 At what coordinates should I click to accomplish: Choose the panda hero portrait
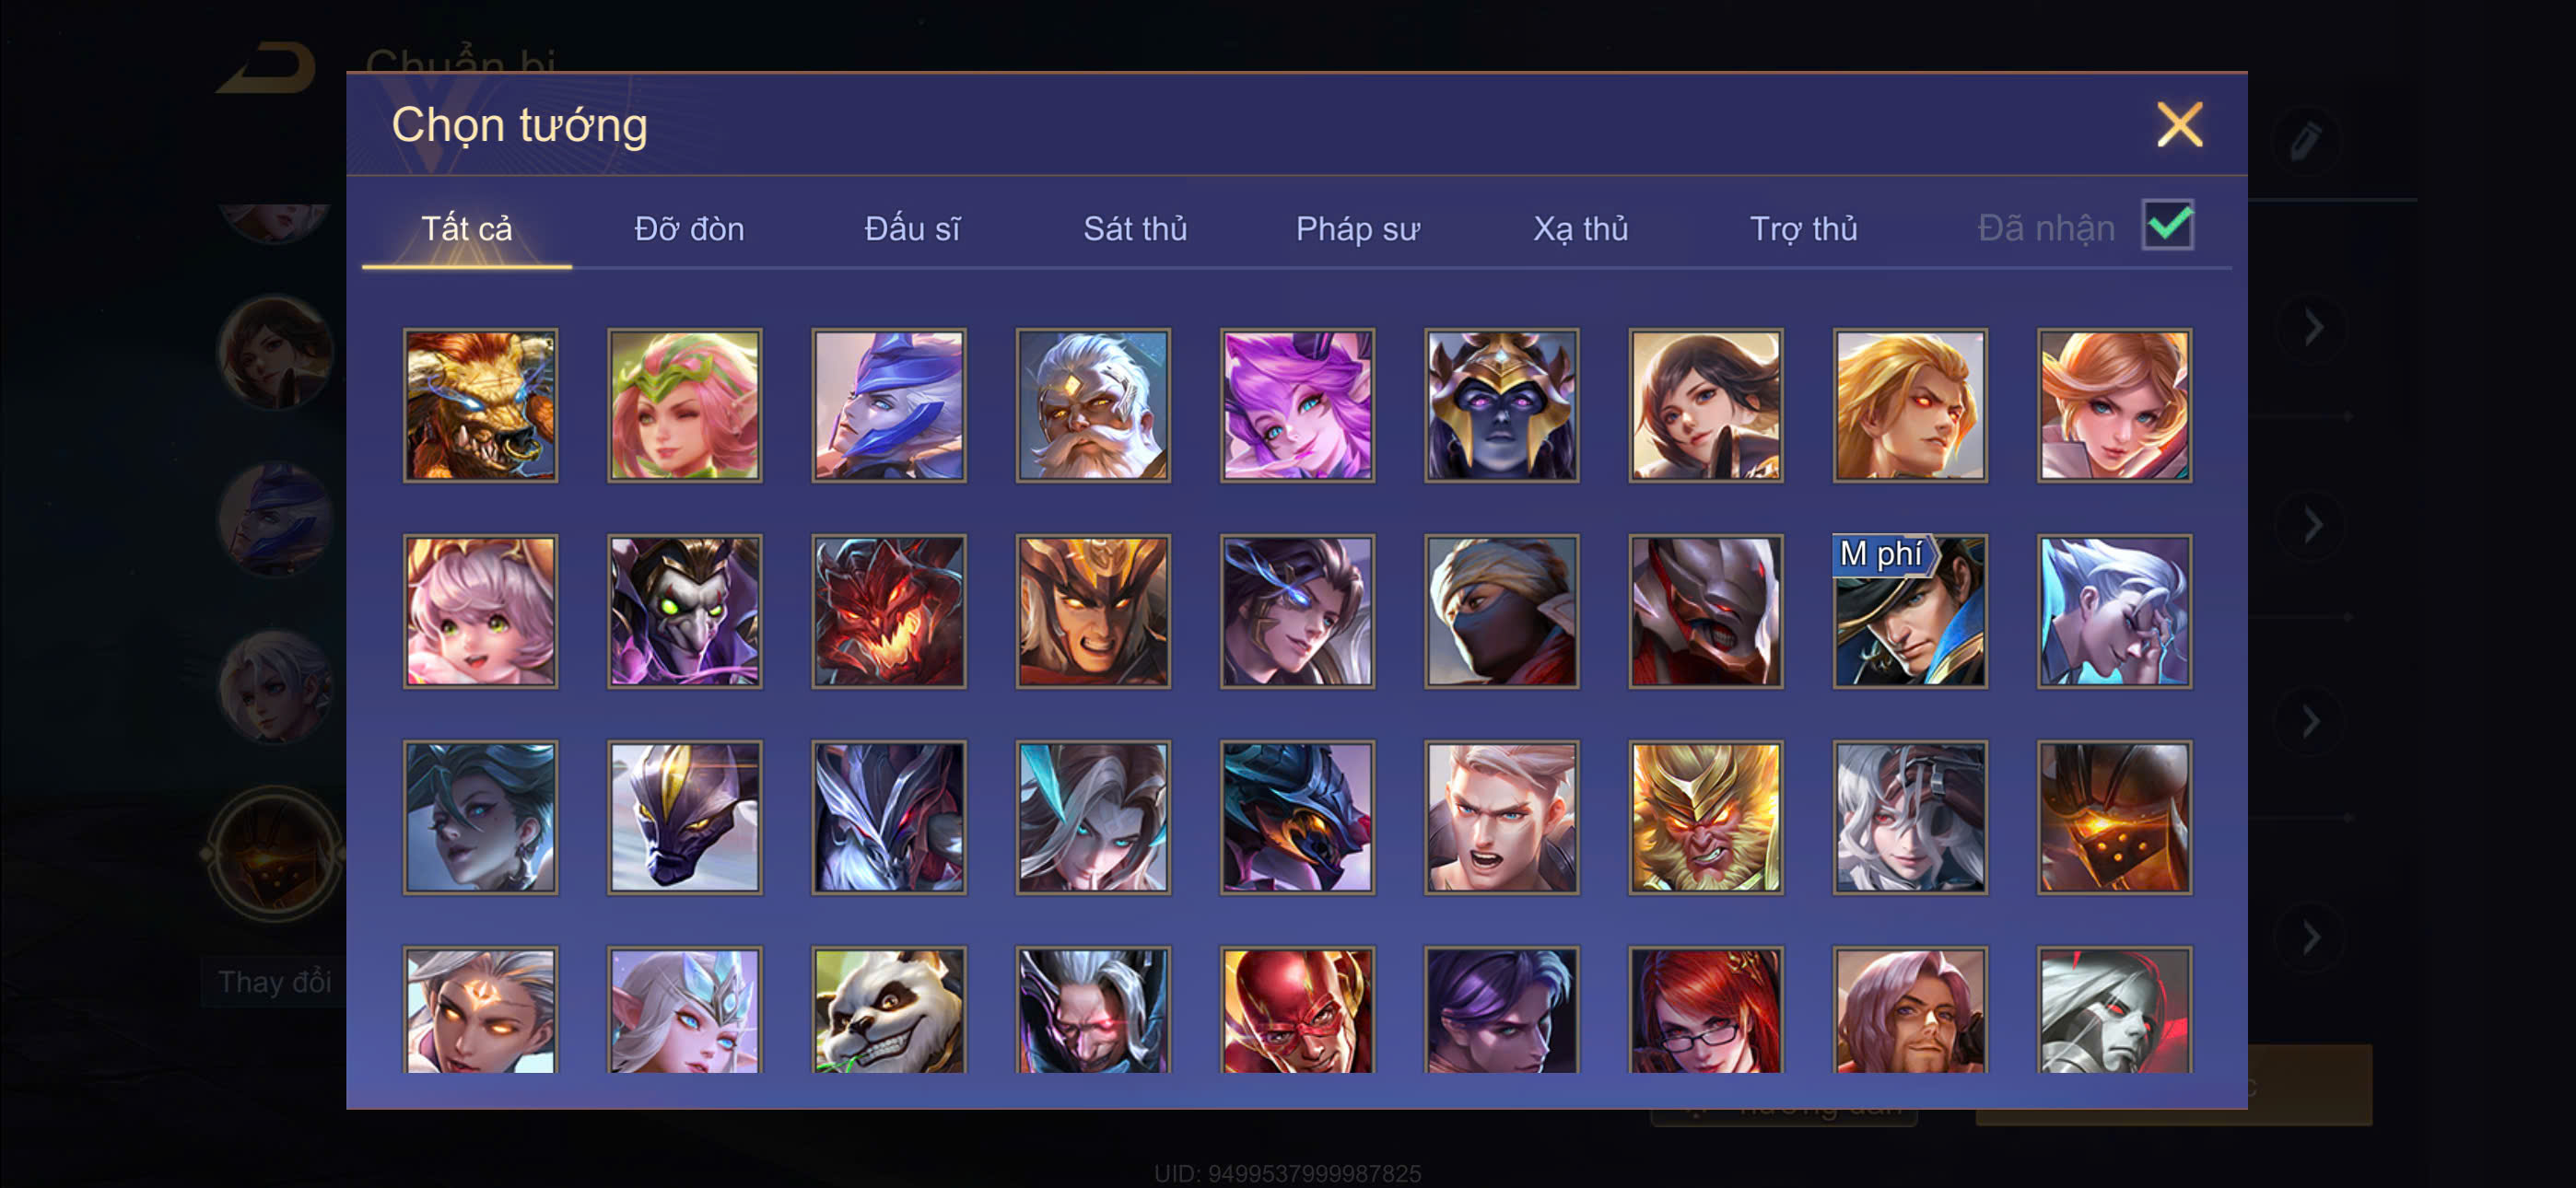pos(888,1009)
